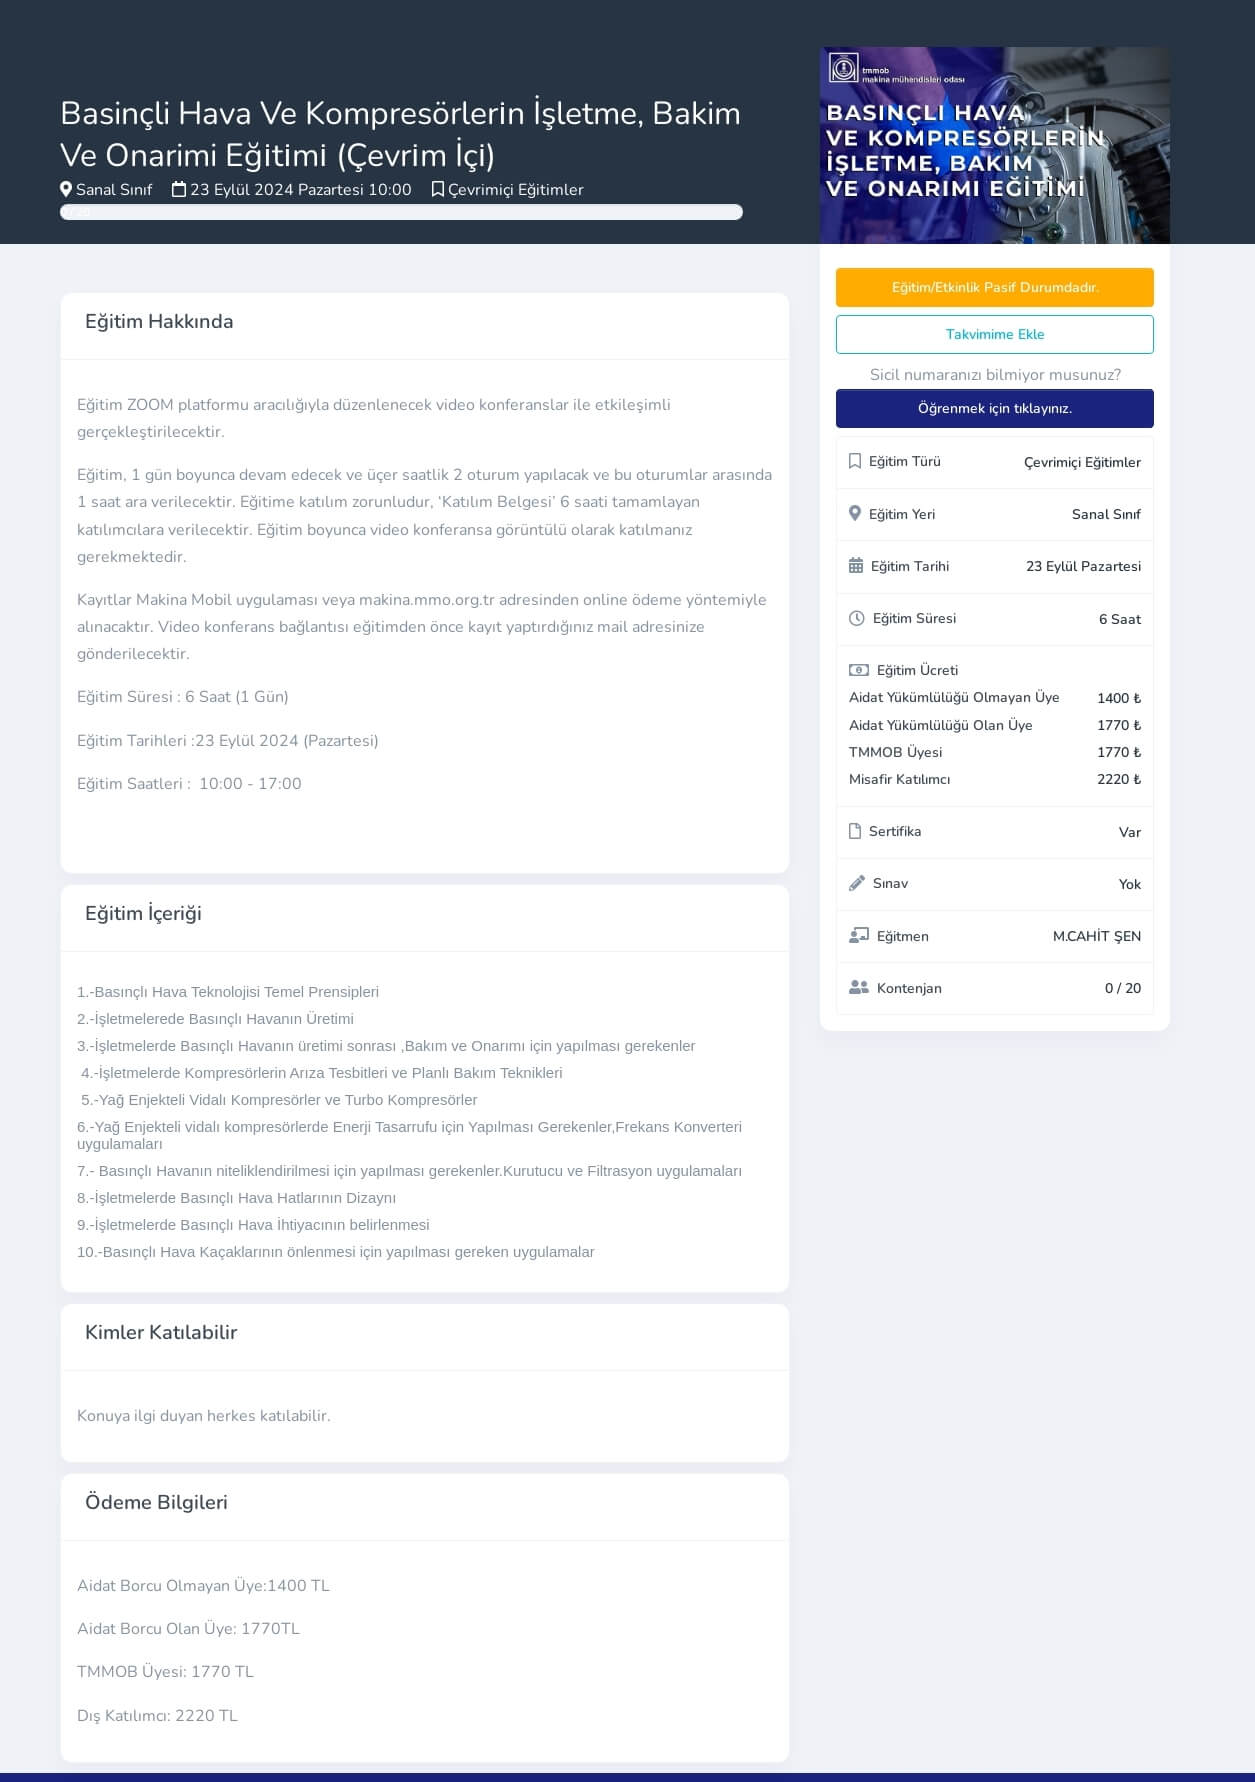Click the document icon next to Sertifika

point(855,831)
